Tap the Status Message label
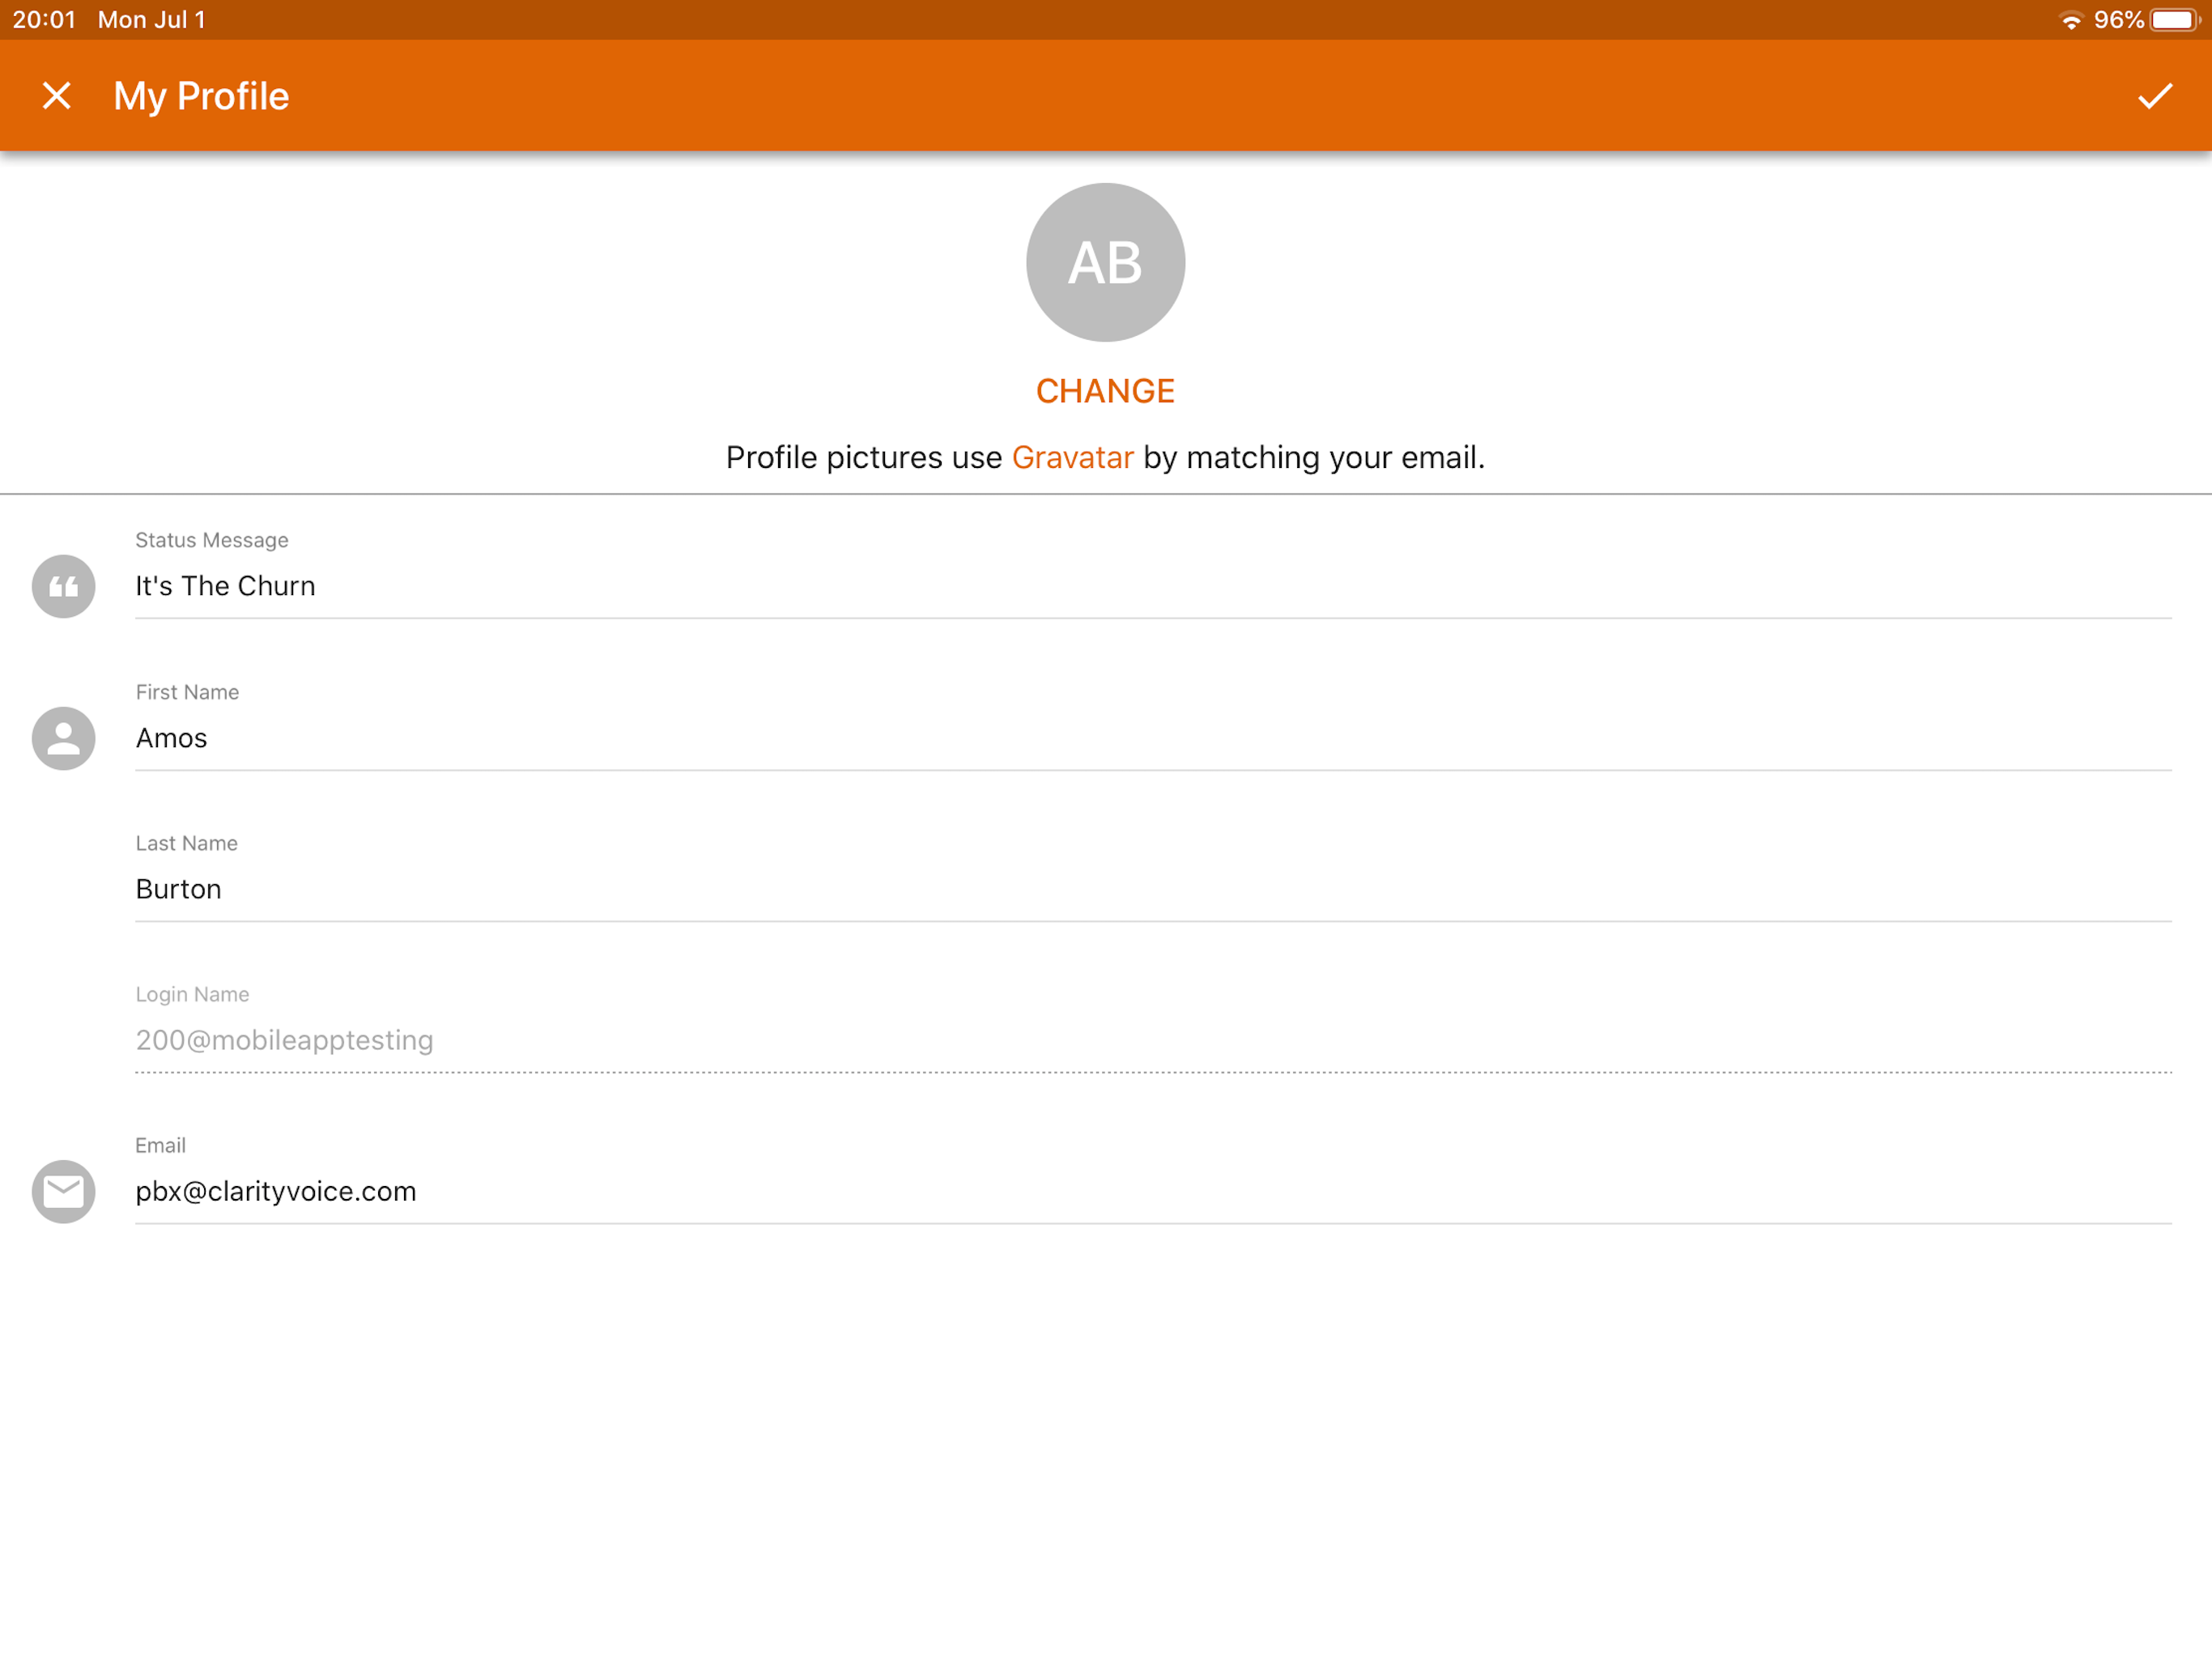The image size is (2212, 1658). (x=212, y=540)
